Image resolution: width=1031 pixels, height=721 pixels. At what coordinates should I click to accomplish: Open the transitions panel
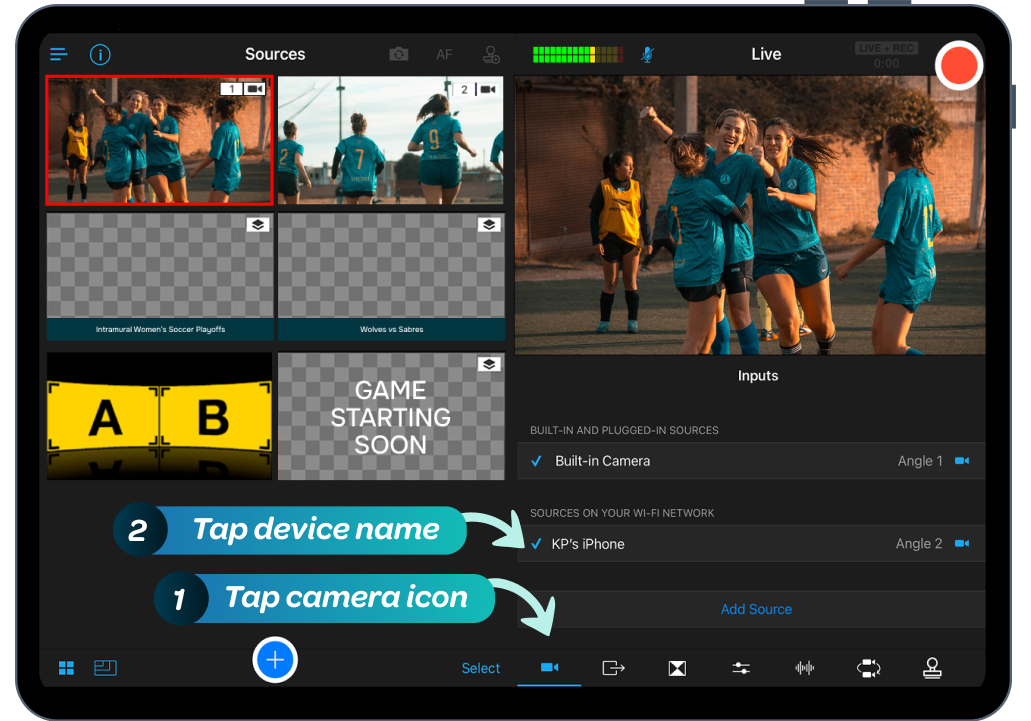click(677, 667)
